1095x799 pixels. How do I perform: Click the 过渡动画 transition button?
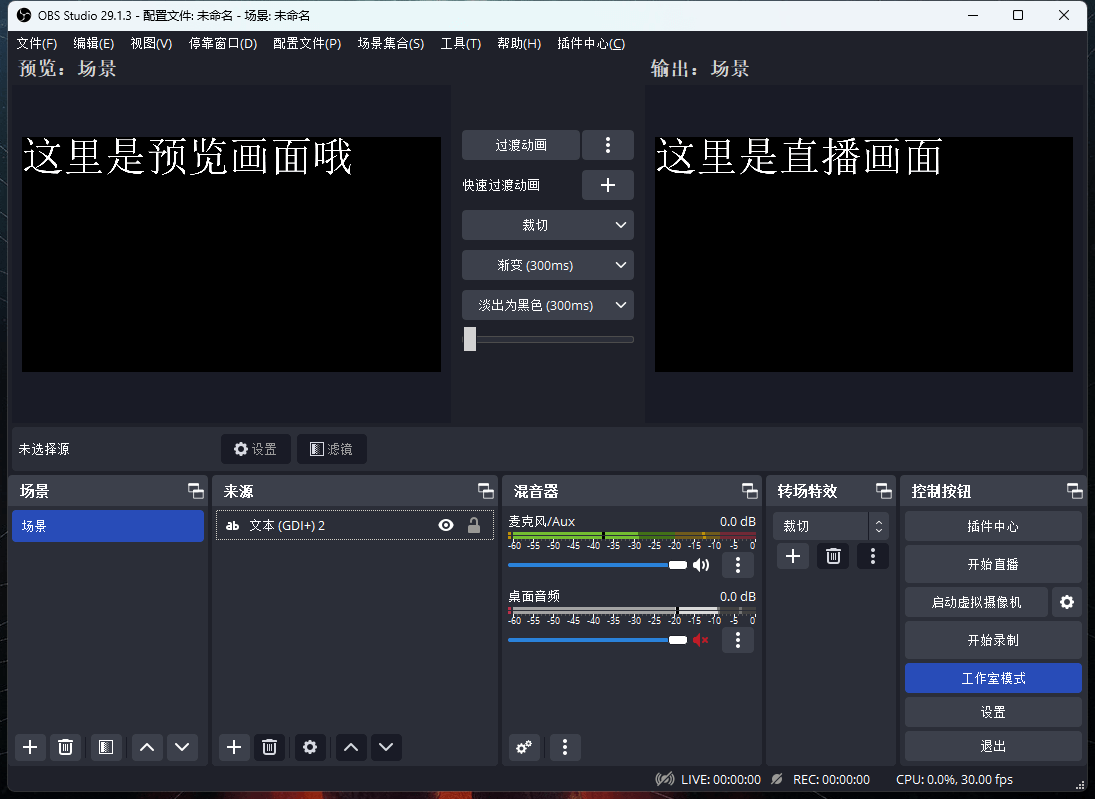pos(521,145)
